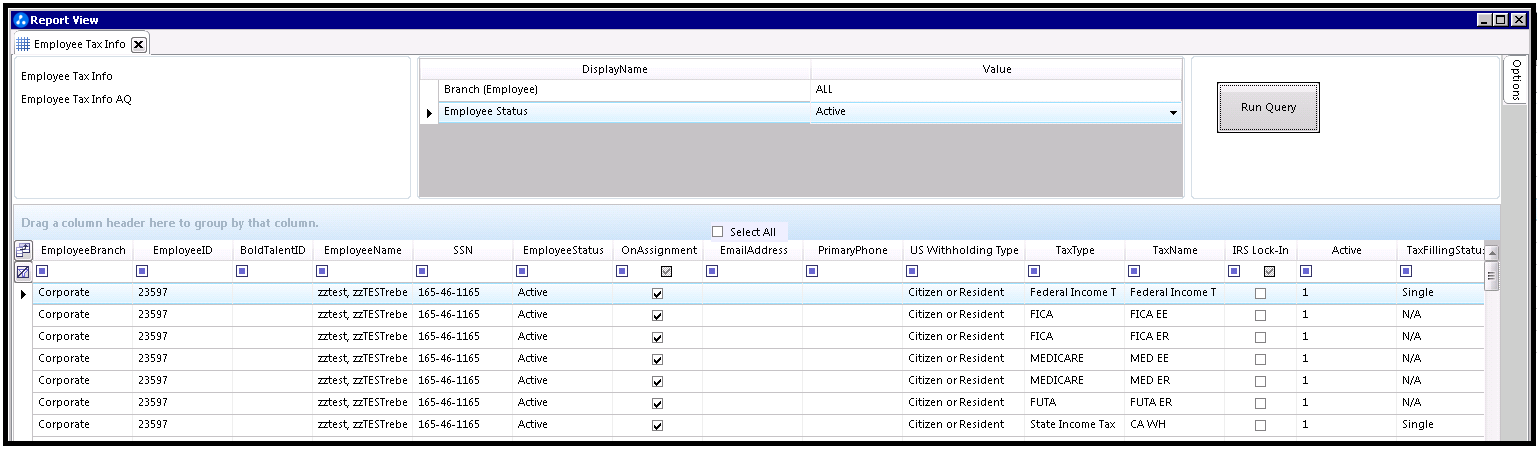The image size is (1539, 450).
Task: Toggle IRS Lock-In checkbox for FICA ER row
Action: click(x=1260, y=338)
